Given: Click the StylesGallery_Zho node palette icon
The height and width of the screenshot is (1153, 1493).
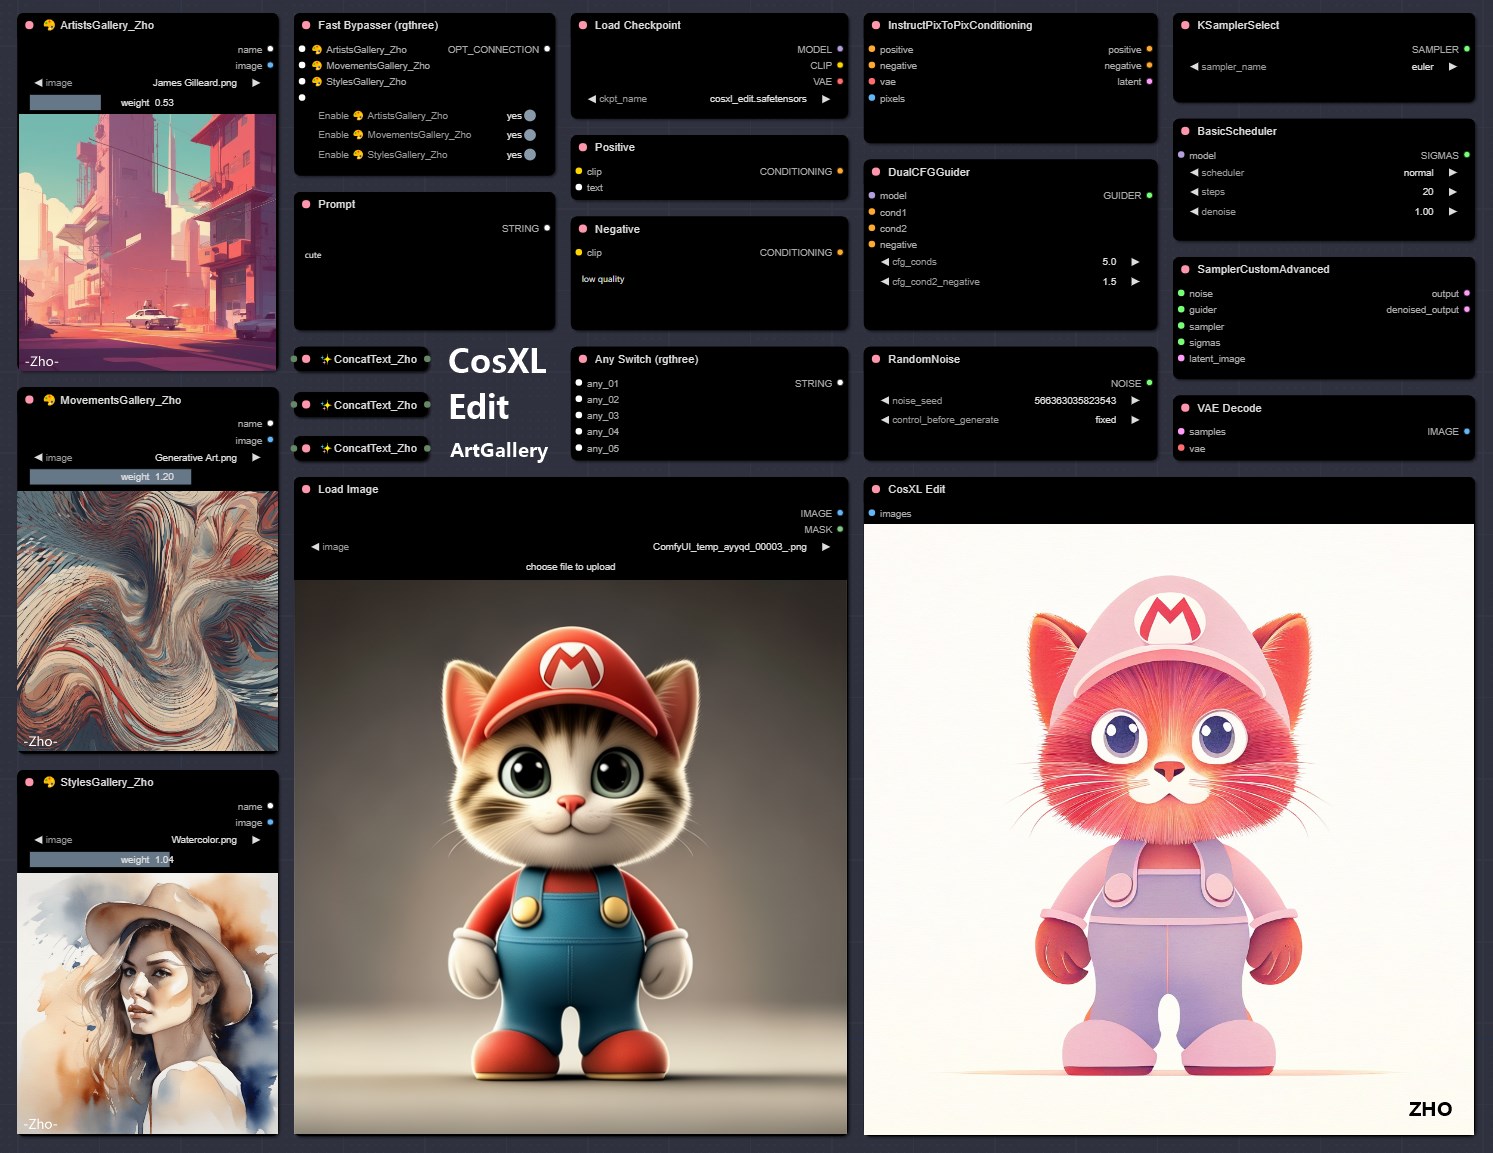Looking at the screenshot, I should (48, 782).
